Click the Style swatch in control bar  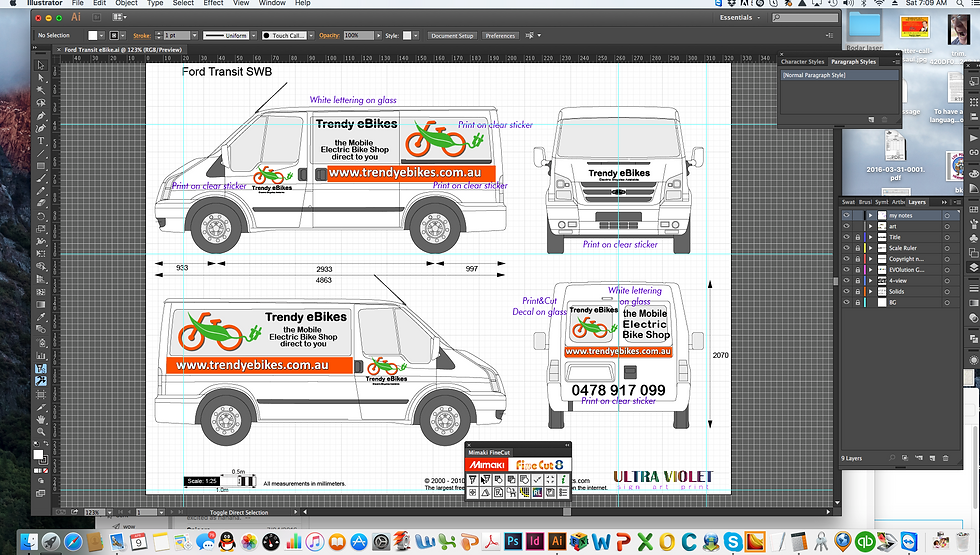tap(407, 36)
